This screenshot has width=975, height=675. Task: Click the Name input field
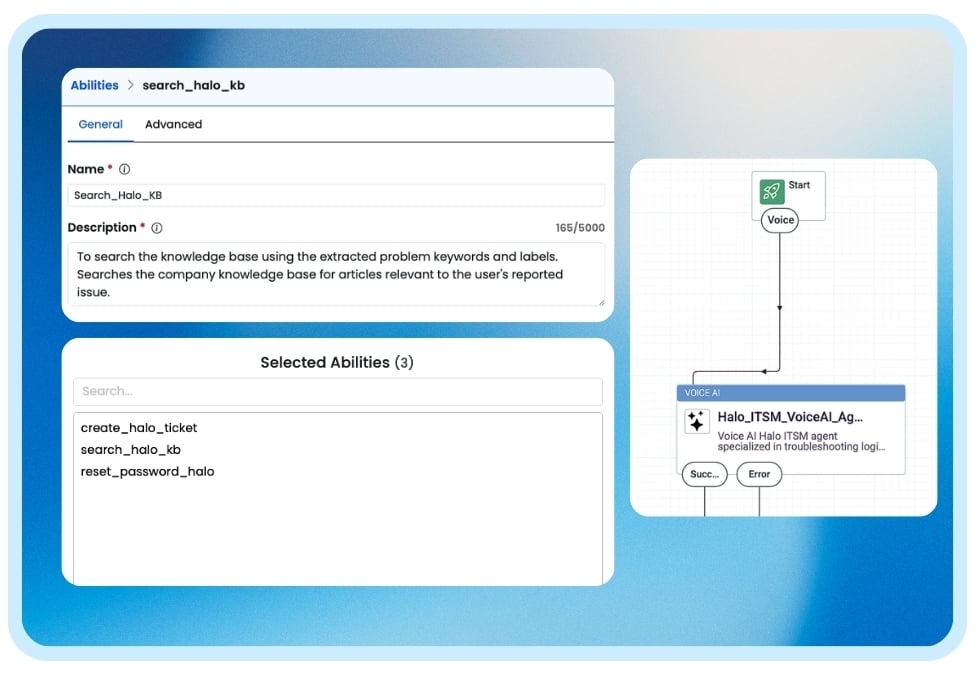tap(336, 196)
